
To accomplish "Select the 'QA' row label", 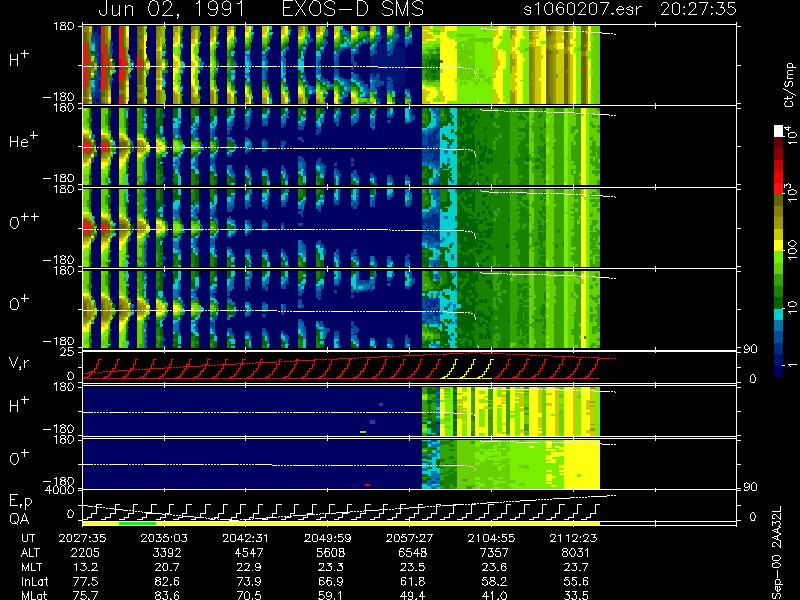I will [x=19, y=518].
